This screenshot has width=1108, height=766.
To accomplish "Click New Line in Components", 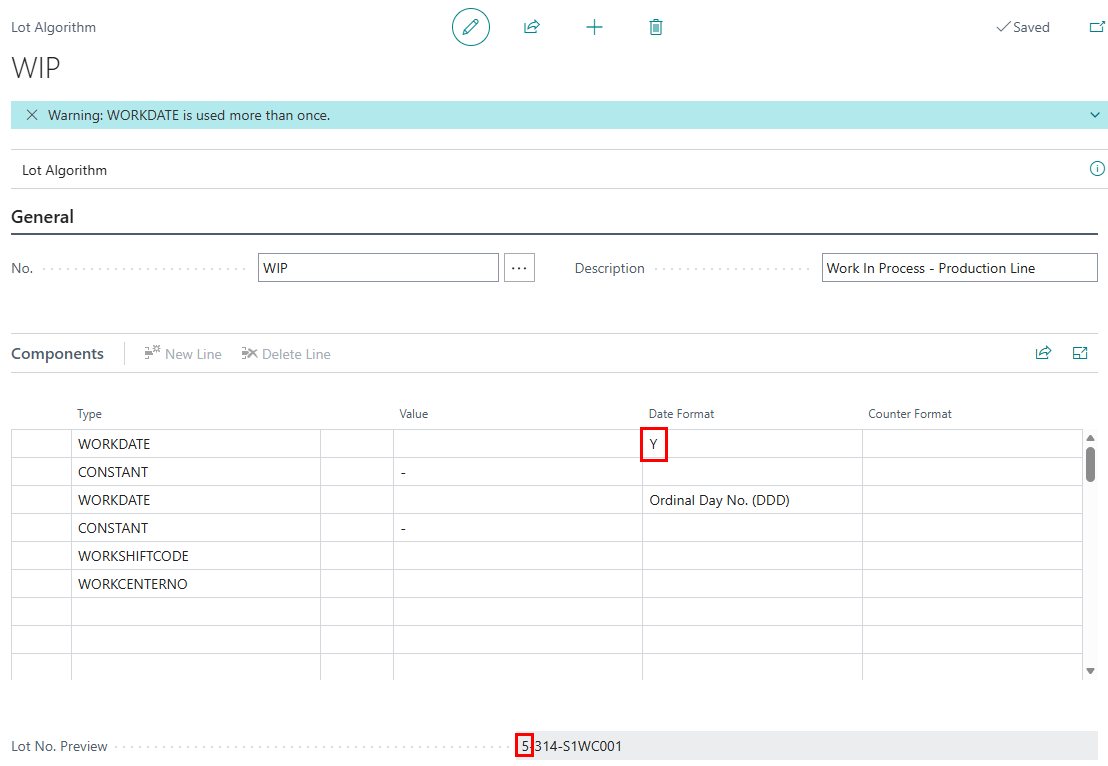I will [183, 354].
